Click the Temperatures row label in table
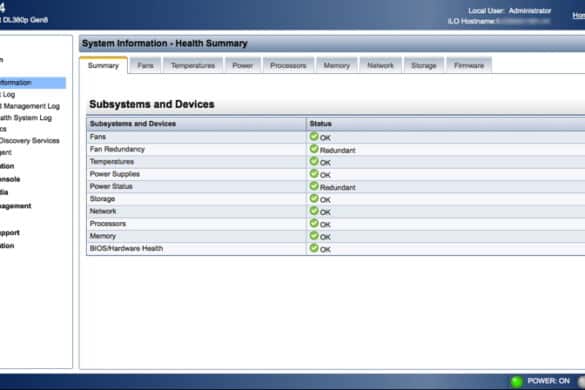The image size is (585, 390). tap(112, 162)
